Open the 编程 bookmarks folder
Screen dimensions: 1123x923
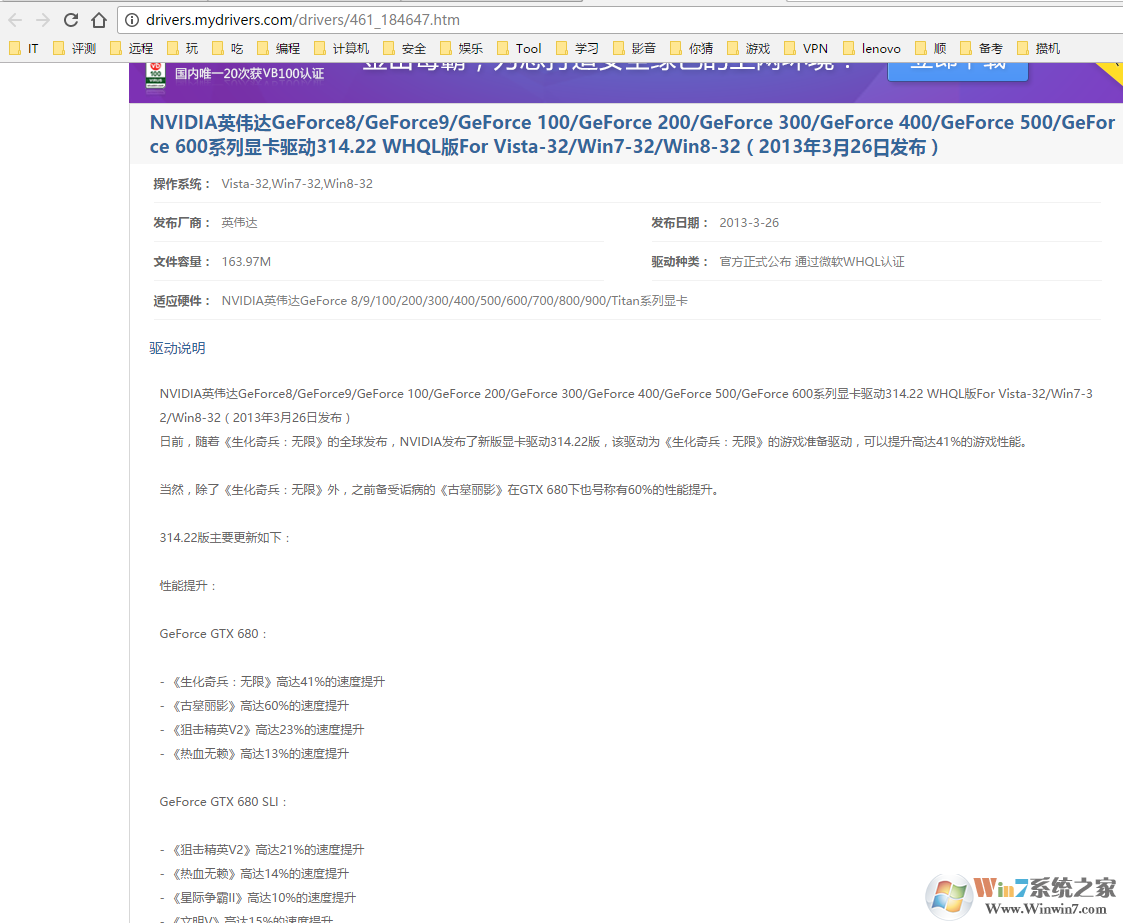coord(279,48)
